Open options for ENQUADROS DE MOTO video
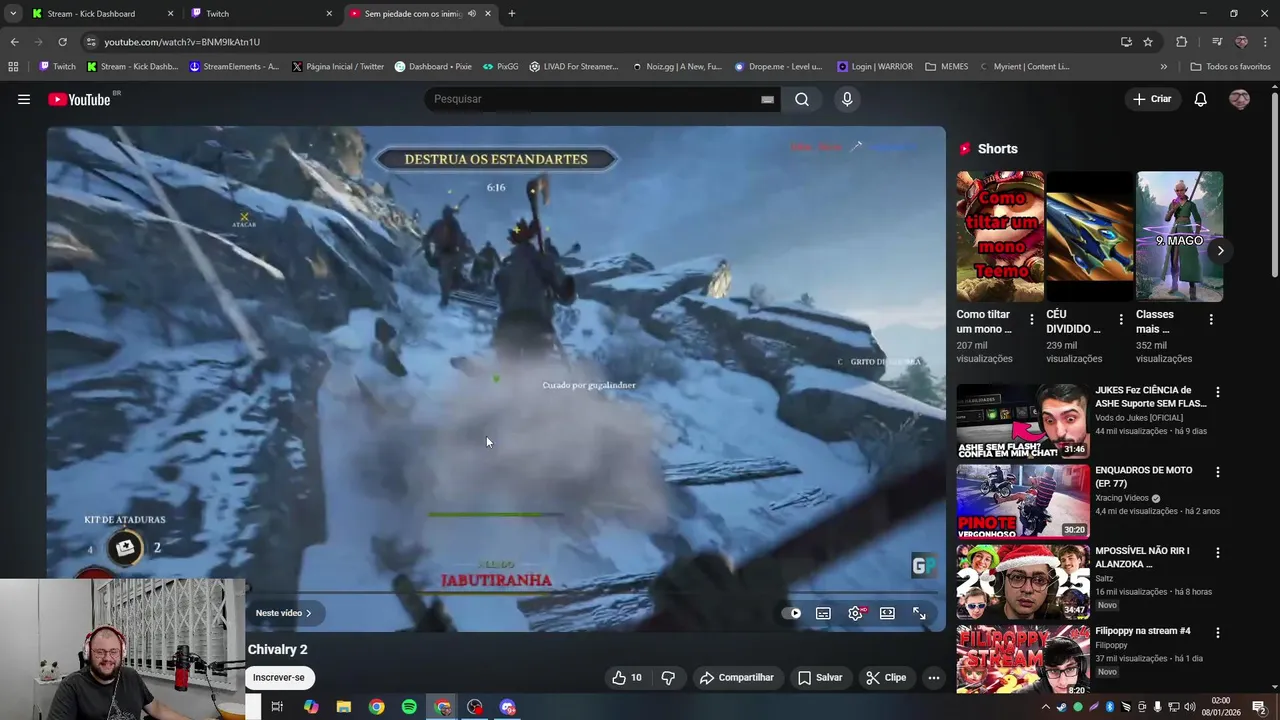This screenshot has width=1280, height=720. [x=1218, y=472]
